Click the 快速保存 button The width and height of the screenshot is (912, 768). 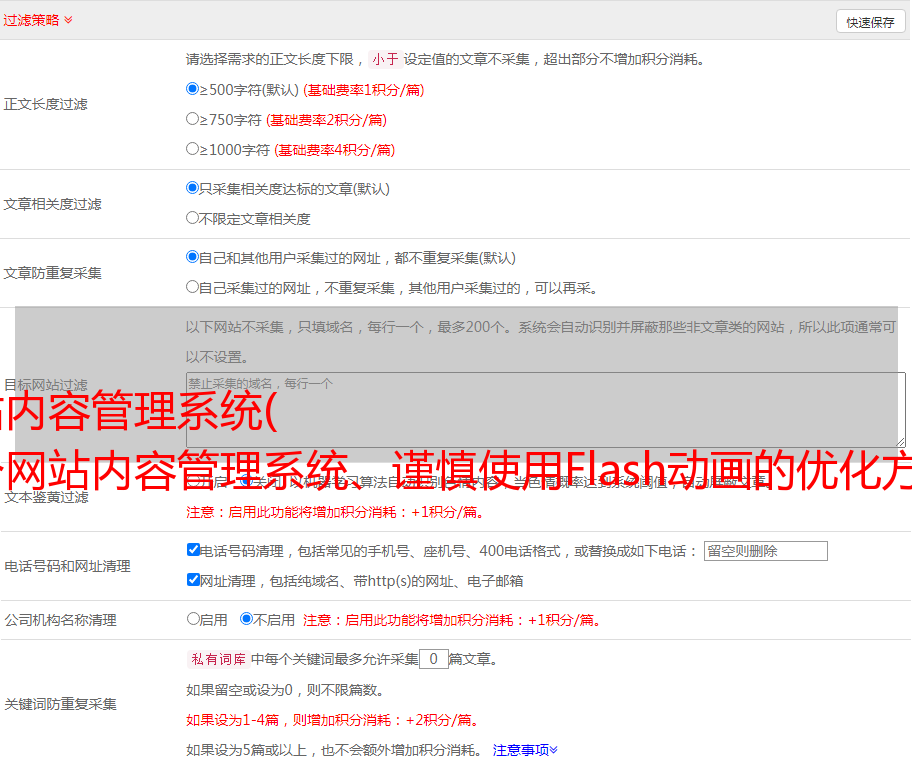coord(870,22)
